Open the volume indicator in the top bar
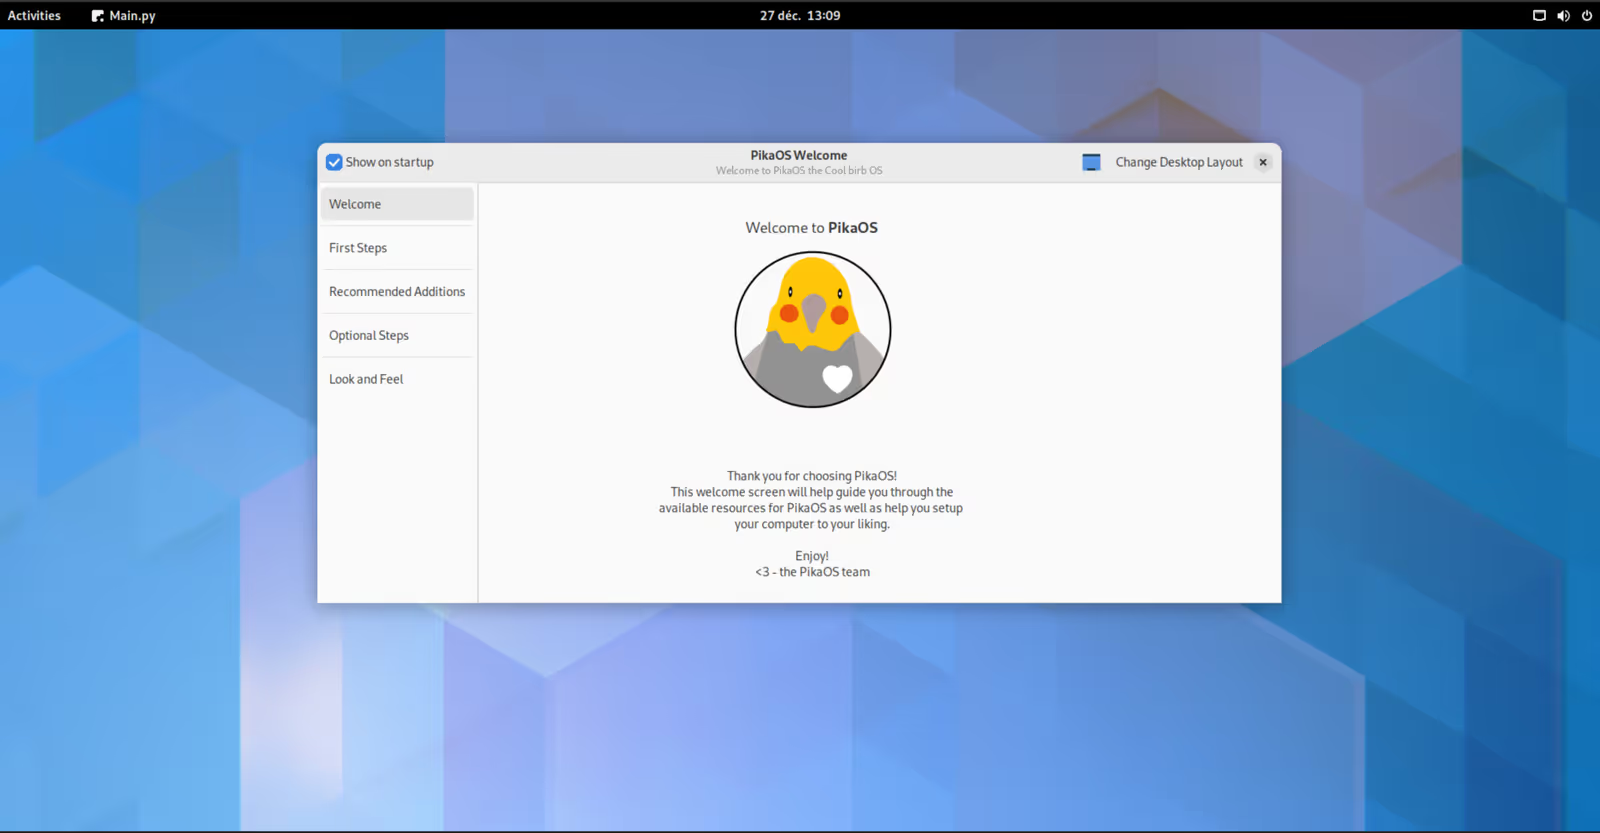The image size is (1600, 833). (x=1563, y=16)
